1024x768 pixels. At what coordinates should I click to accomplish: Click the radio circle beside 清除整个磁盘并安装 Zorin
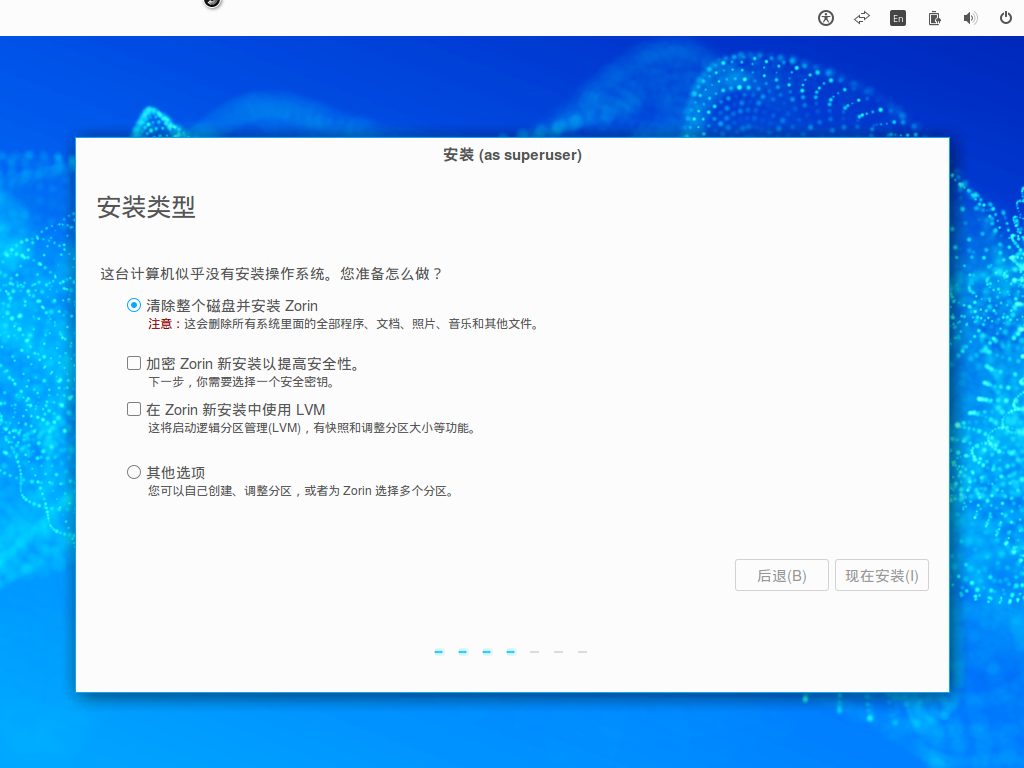pyautogui.click(x=133, y=305)
